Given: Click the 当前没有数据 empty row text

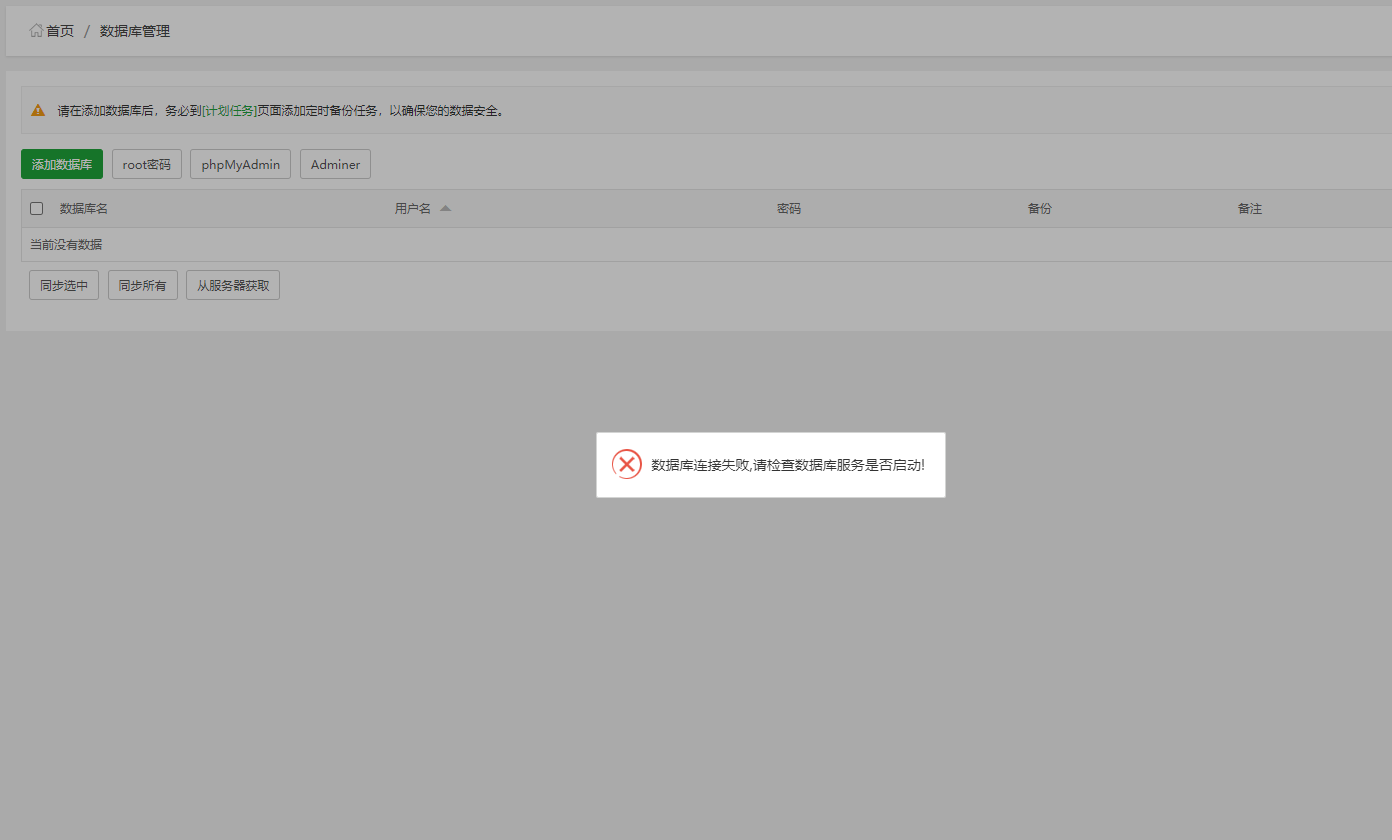Looking at the screenshot, I should tap(66, 245).
